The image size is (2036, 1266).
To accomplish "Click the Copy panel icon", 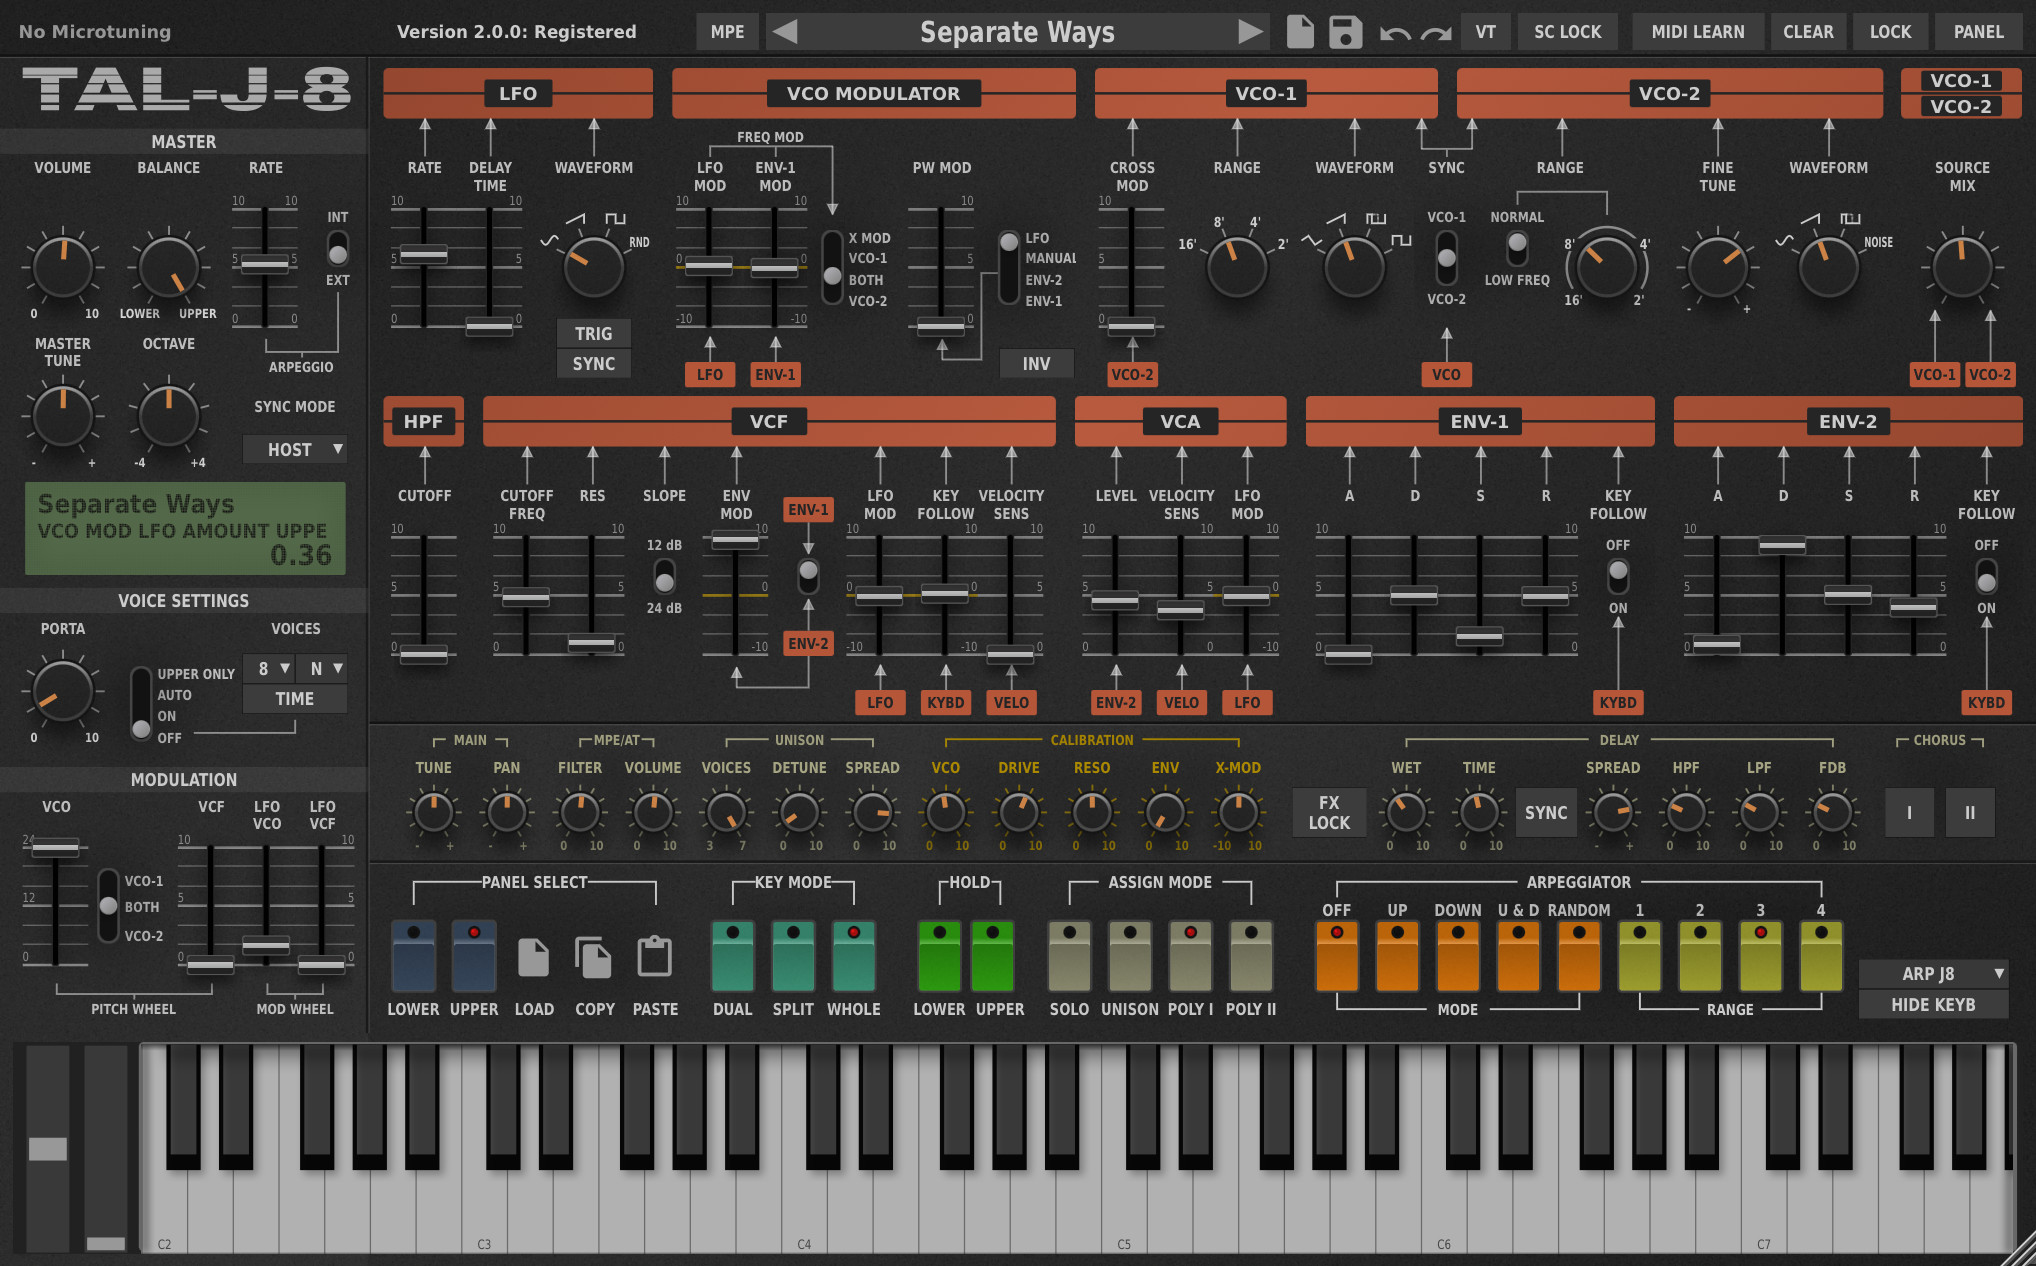I will point(594,956).
